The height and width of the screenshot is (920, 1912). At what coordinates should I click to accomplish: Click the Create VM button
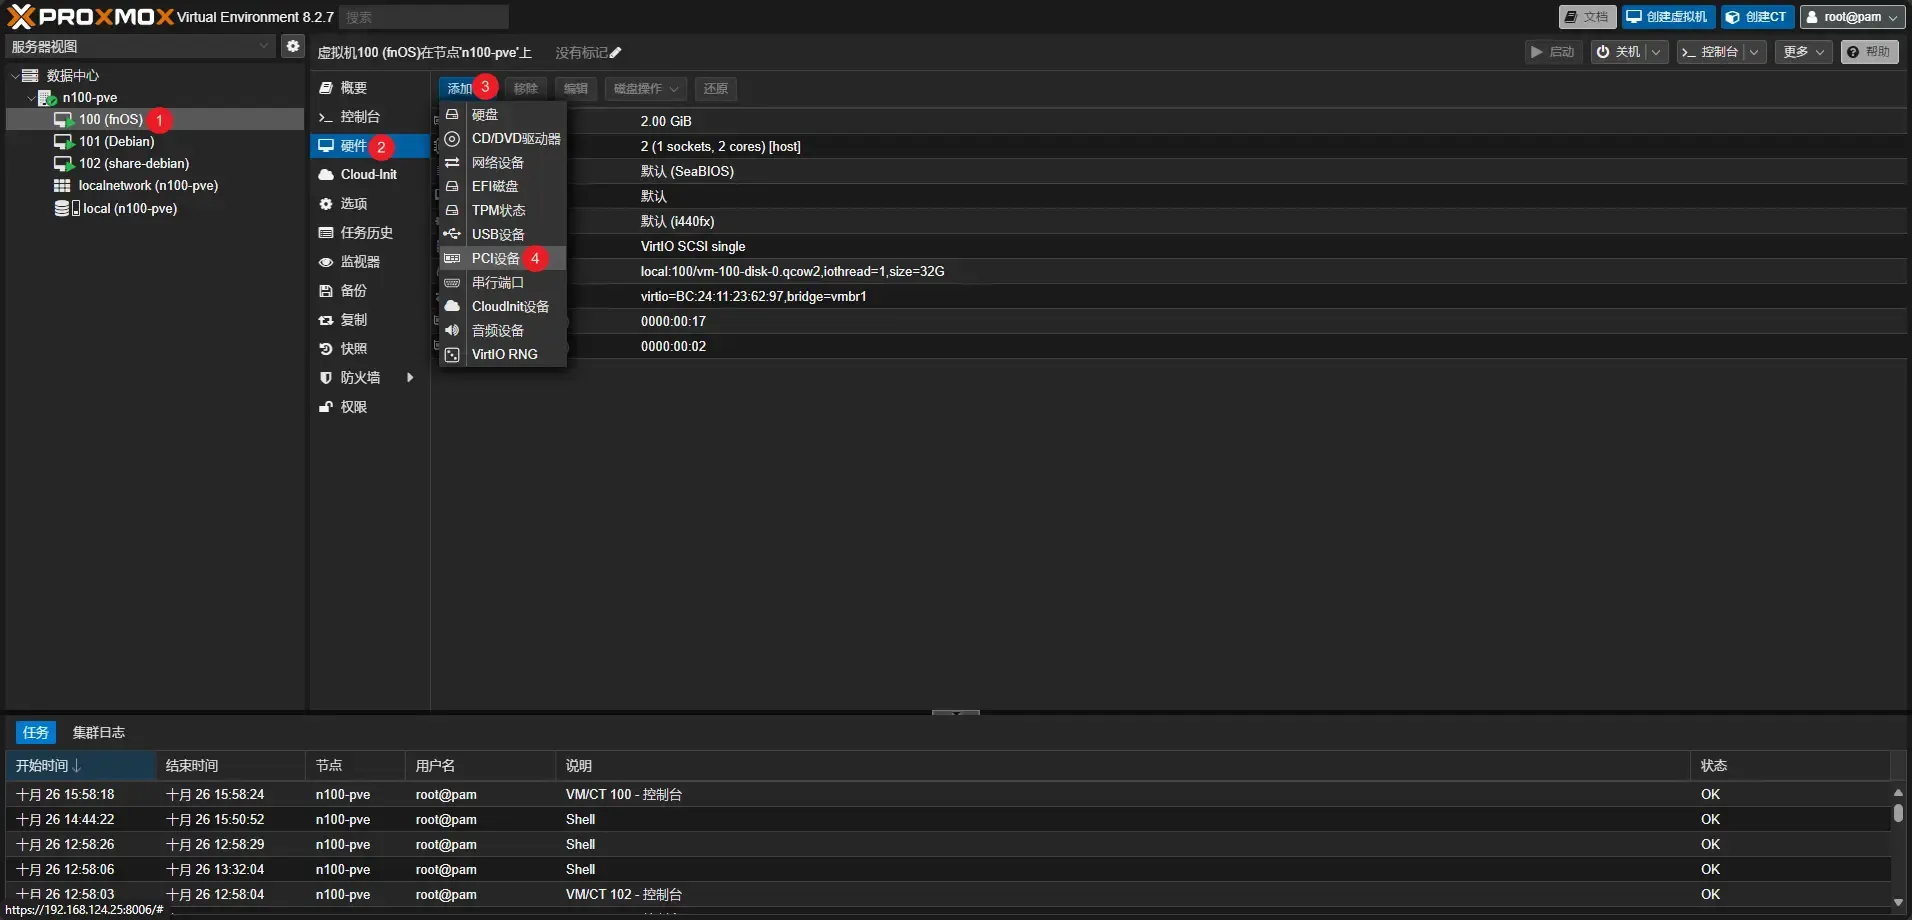click(1667, 17)
